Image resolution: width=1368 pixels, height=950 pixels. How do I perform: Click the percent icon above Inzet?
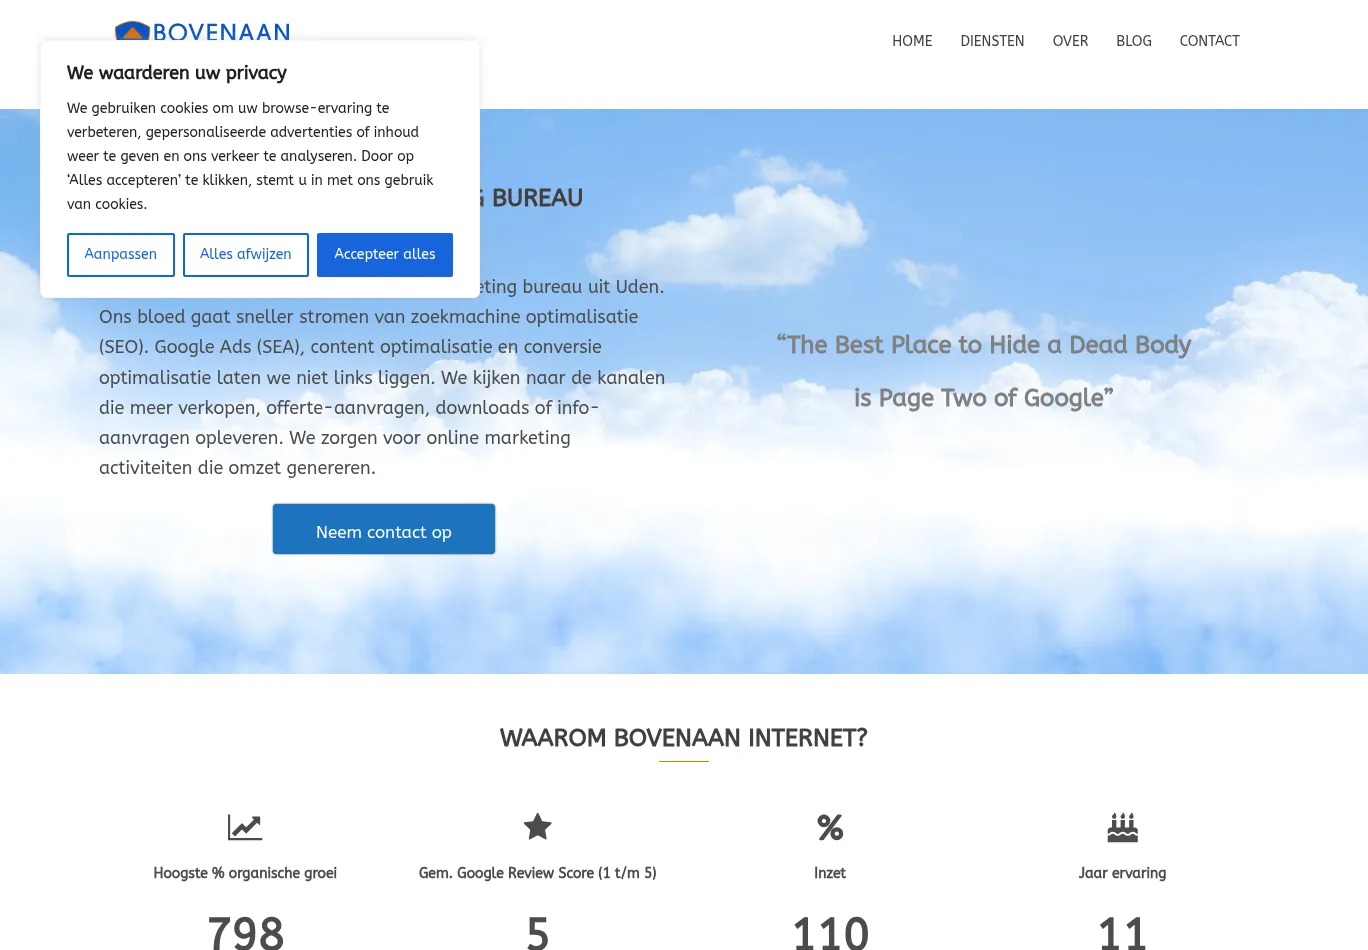pyautogui.click(x=830, y=827)
